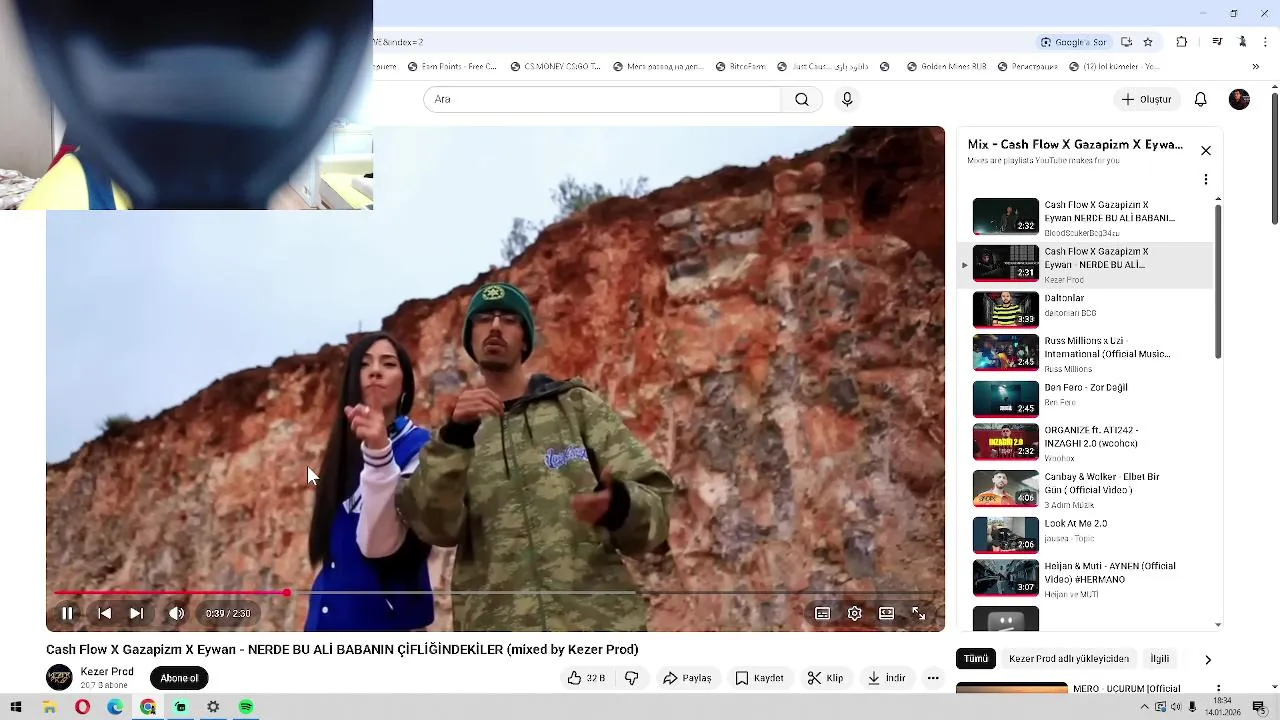The image size is (1280, 720).
Task: Play Ben Fero - Zor Değil
Action: (1085, 398)
